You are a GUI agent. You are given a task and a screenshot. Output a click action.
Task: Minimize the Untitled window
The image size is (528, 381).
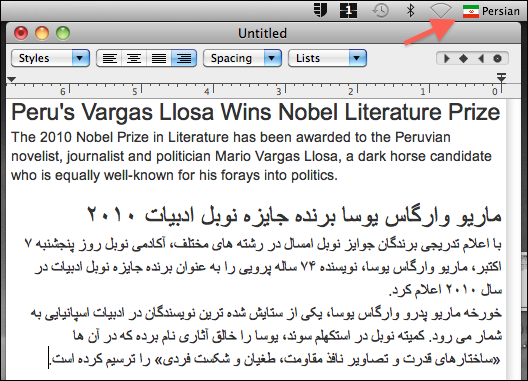(42, 33)
